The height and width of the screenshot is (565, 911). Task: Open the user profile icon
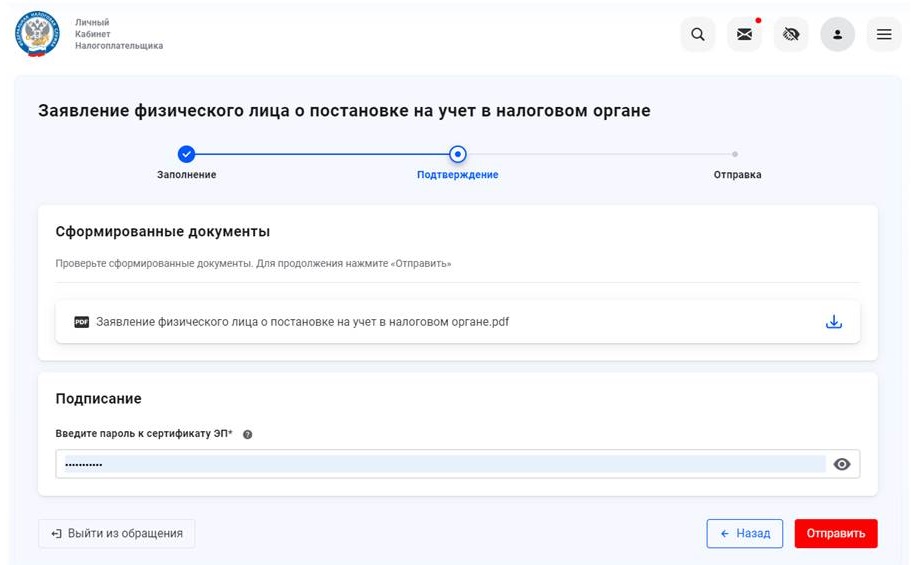point(837,34)
